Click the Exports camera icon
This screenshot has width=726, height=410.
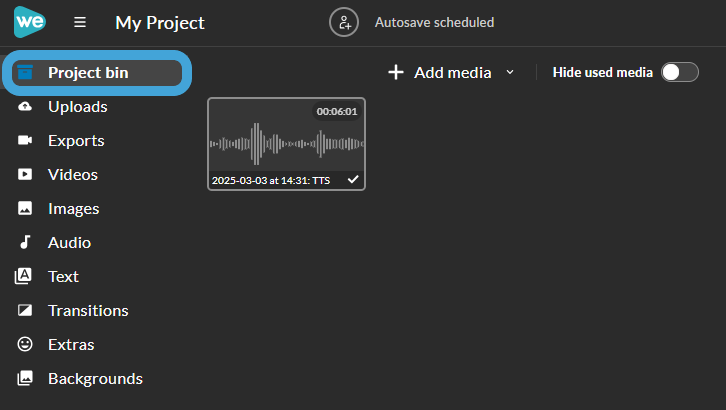[25, 140]
